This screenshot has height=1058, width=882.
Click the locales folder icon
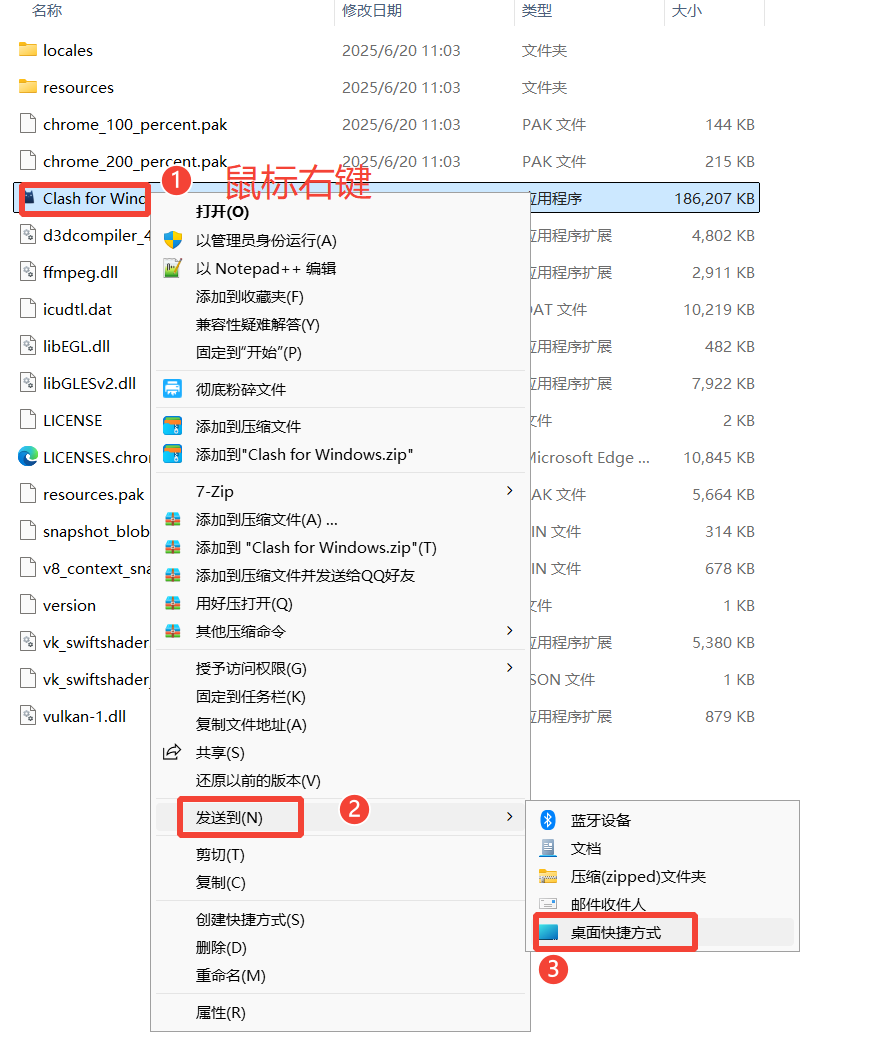[28, 50]
